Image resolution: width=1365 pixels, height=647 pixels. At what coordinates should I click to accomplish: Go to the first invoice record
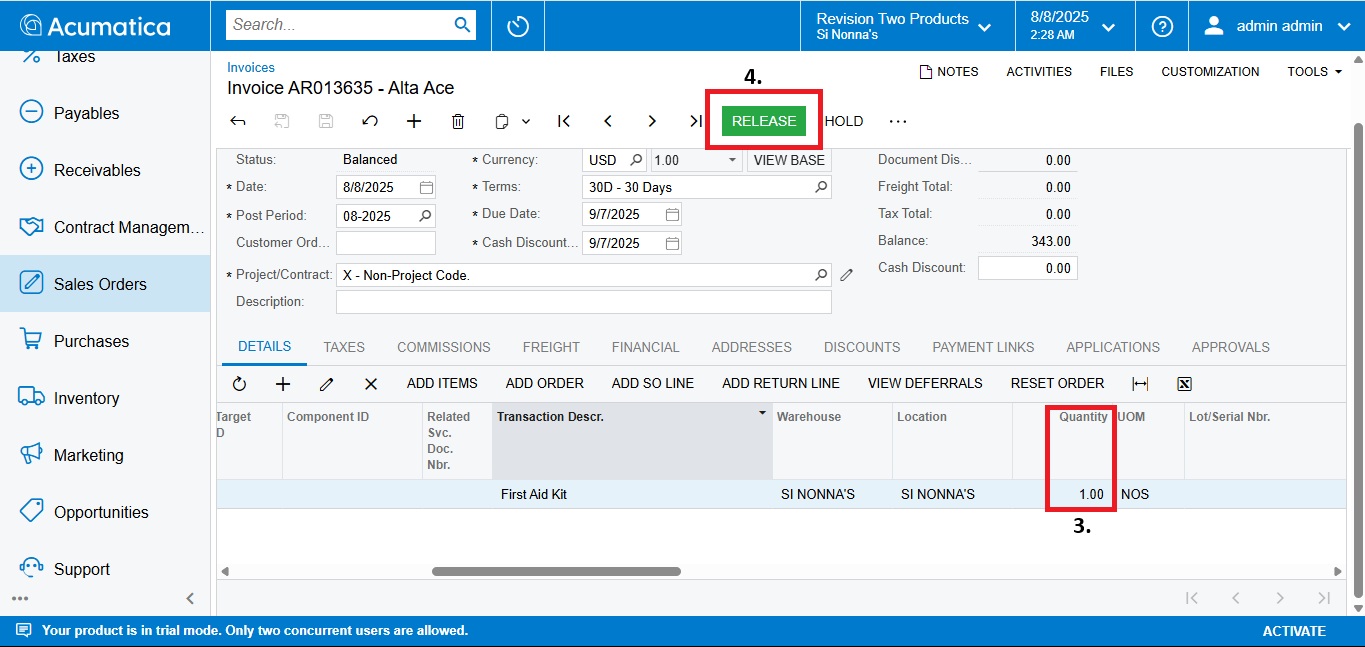tap(564, 121)
